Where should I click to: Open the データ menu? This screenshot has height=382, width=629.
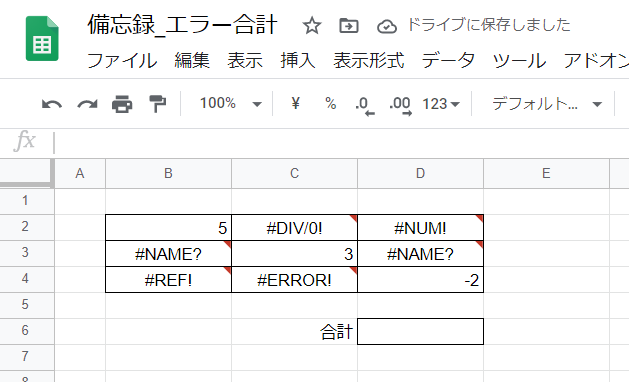tap(448, 61)
